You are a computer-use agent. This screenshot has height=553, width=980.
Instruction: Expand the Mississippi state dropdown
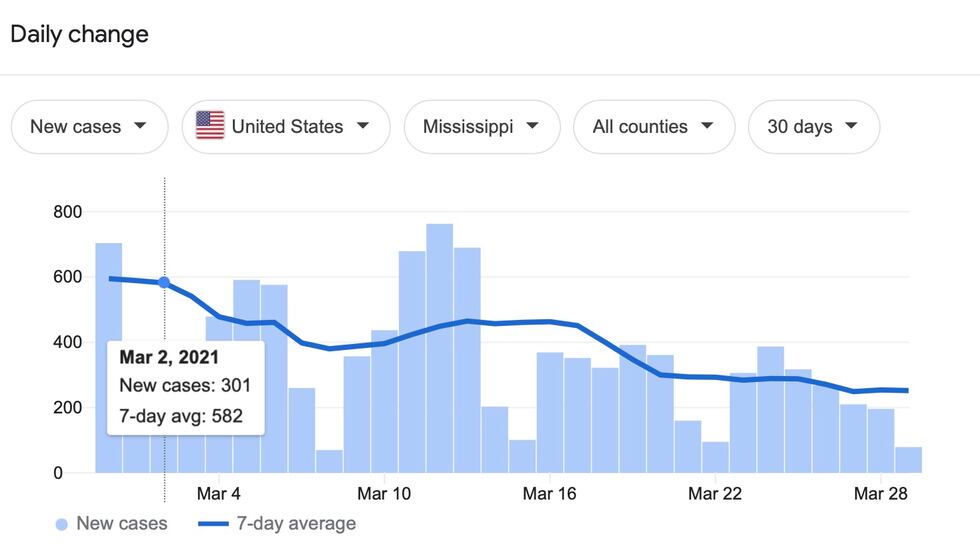pos(481,127)
